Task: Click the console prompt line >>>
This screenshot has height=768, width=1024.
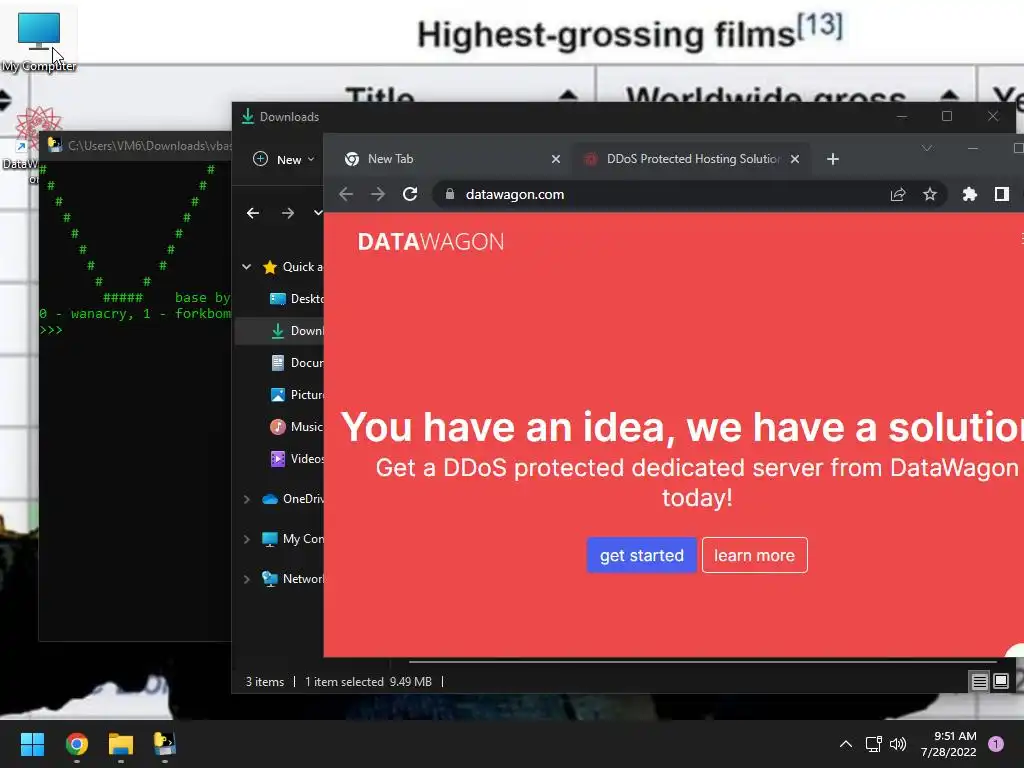Action: click(51, 330)
